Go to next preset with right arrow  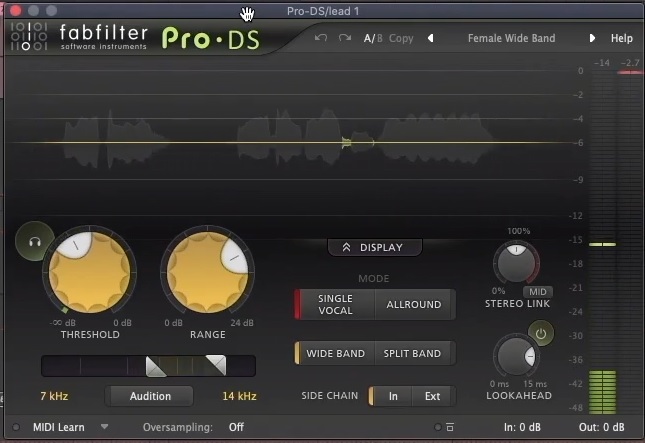click(x=592, y=38)
